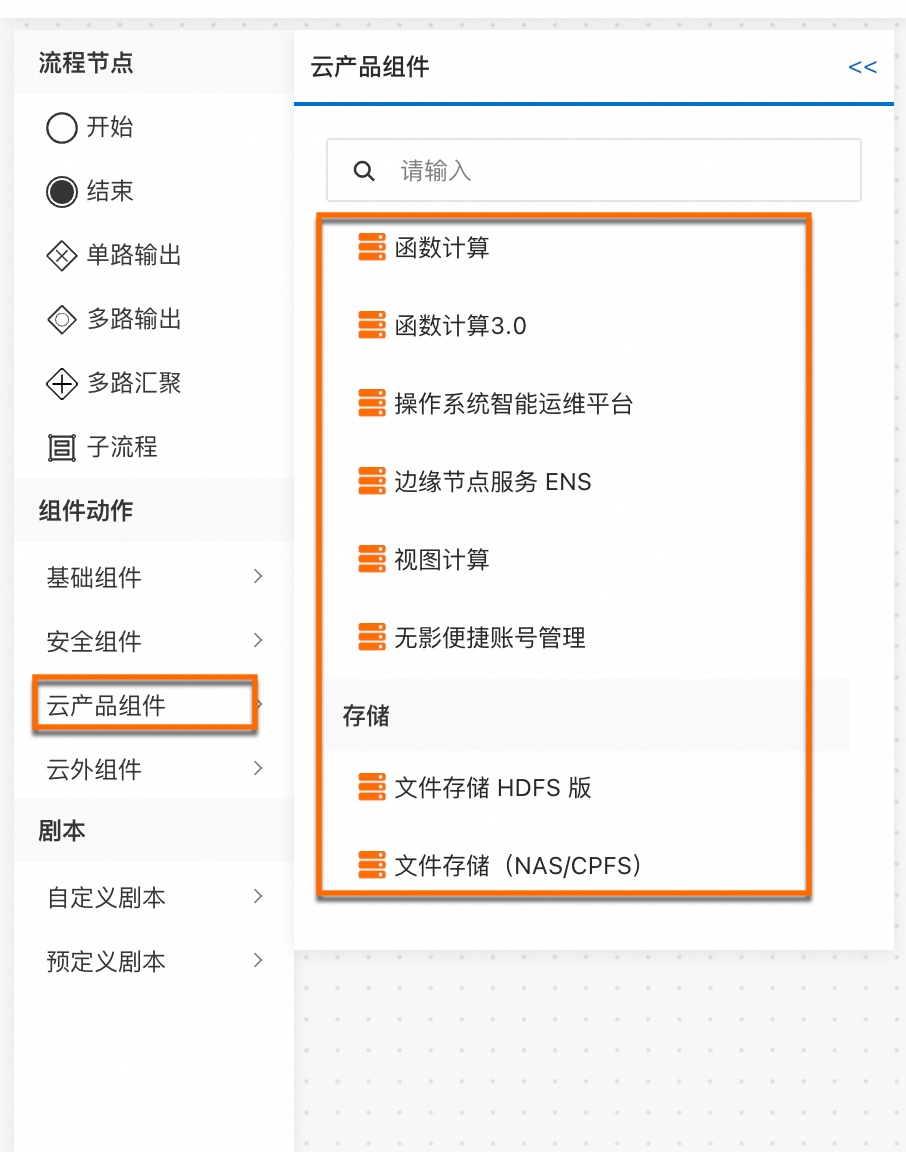
Task: Select 函数计算3.0 component
Action: (x=460, y=326)
